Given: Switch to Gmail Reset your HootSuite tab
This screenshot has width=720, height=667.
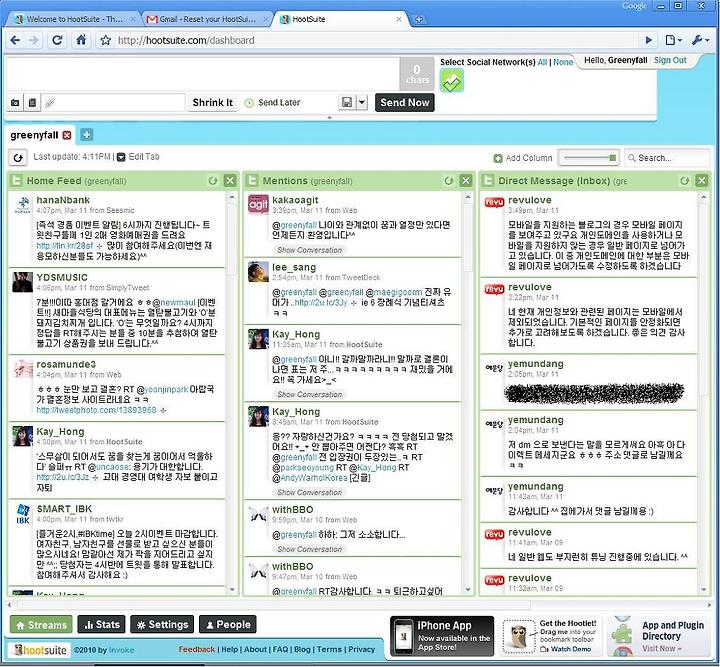Looking at the screenshot, I should (207, 19).
